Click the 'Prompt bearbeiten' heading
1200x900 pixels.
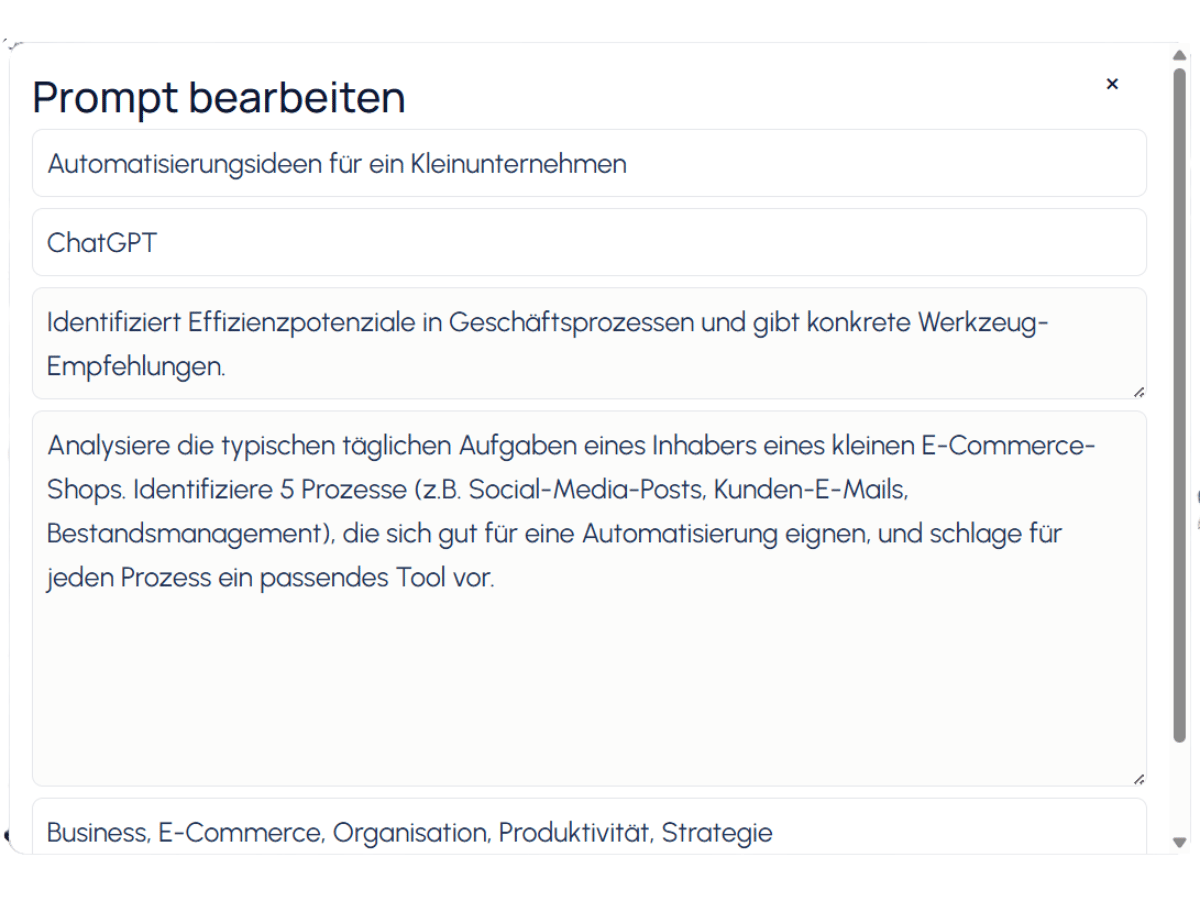point(219,97)
